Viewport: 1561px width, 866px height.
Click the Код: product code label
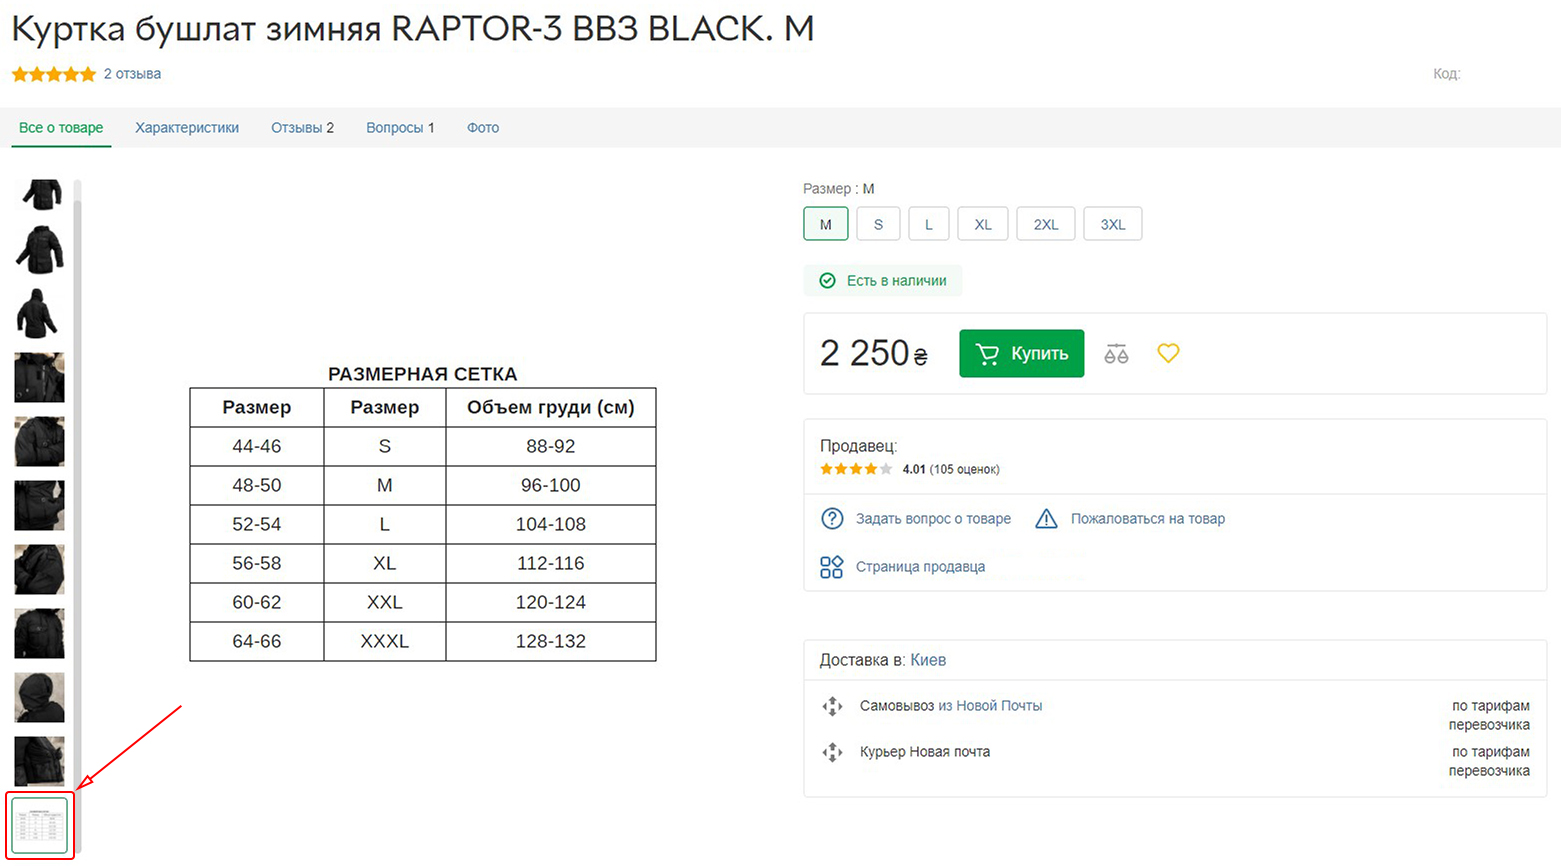(1446, 74)
